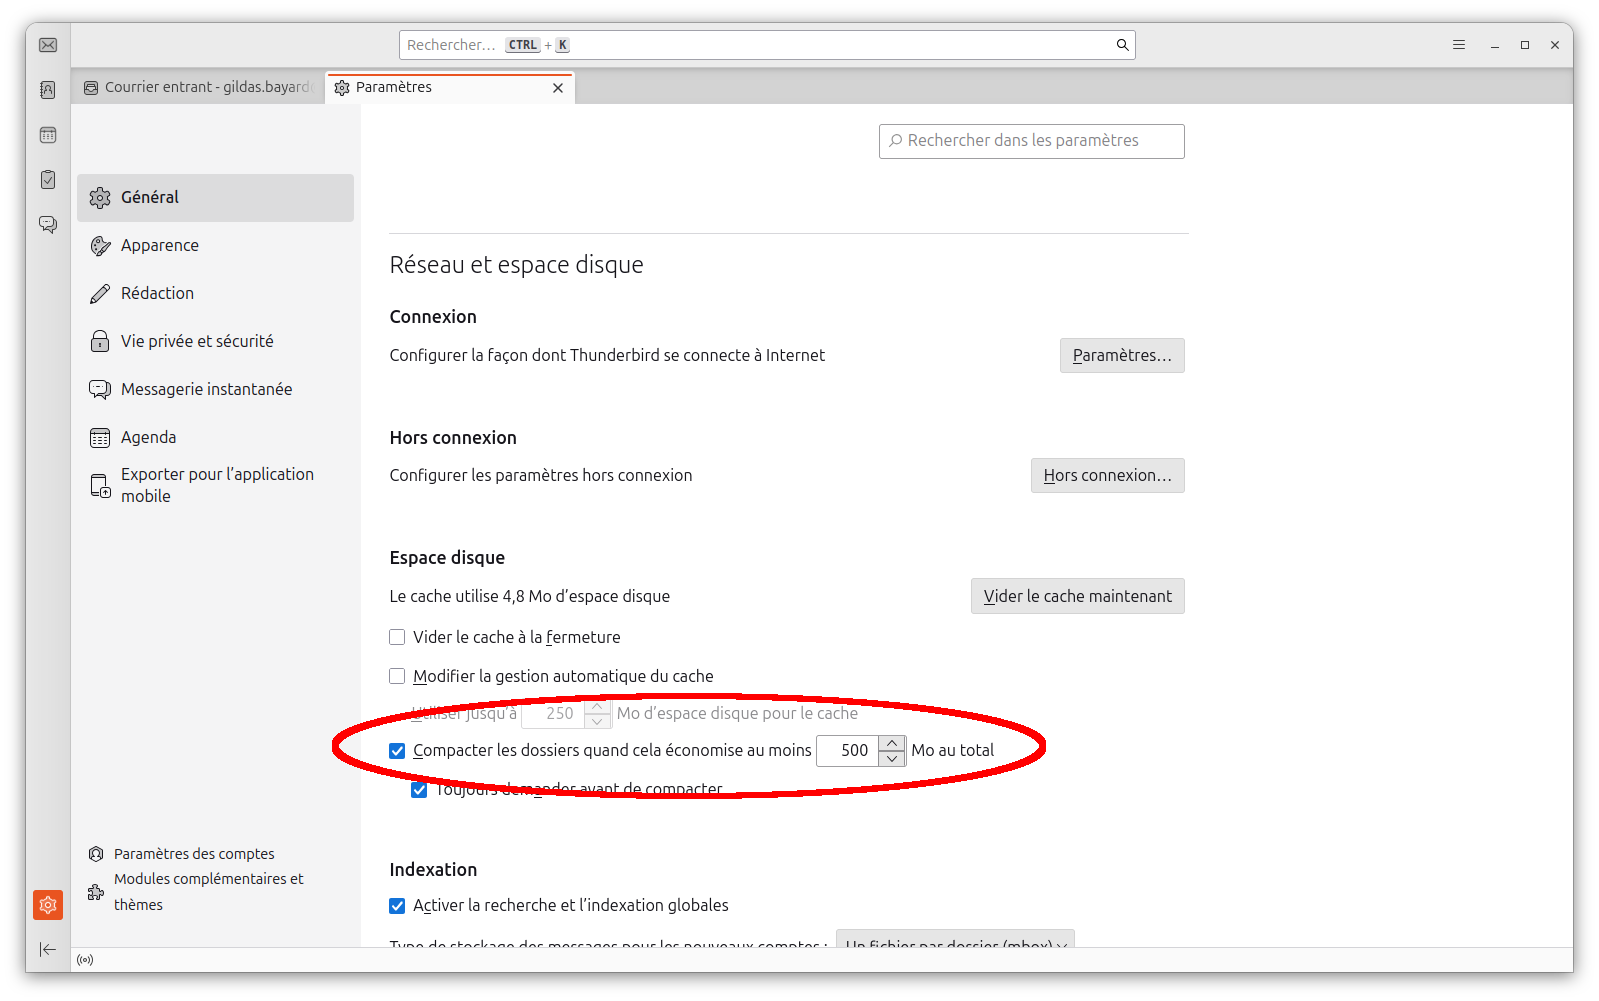Open Exporter pour l'application mobile

click(215, 486)
